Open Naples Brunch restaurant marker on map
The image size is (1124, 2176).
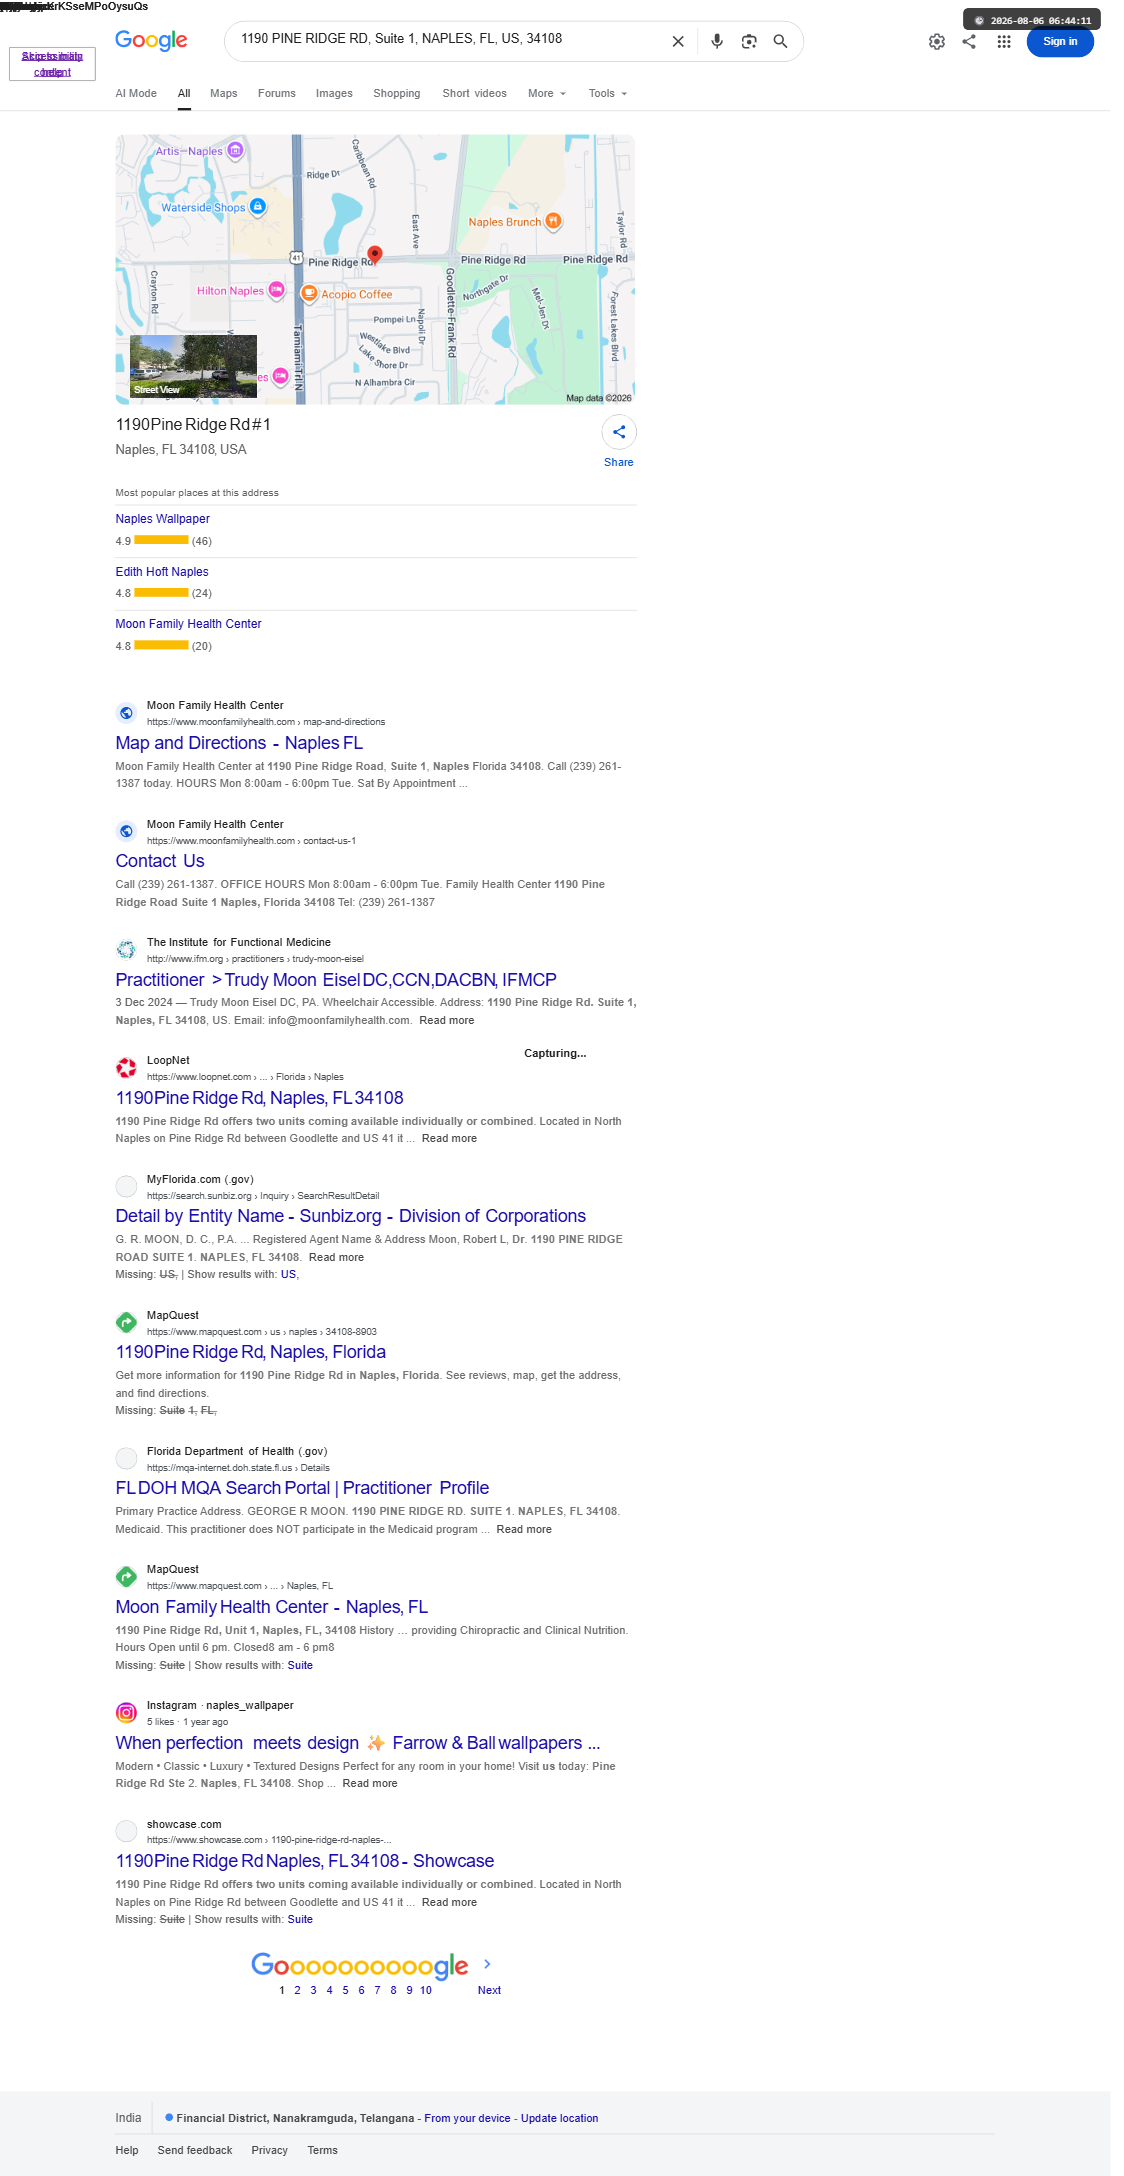point(553,221)
